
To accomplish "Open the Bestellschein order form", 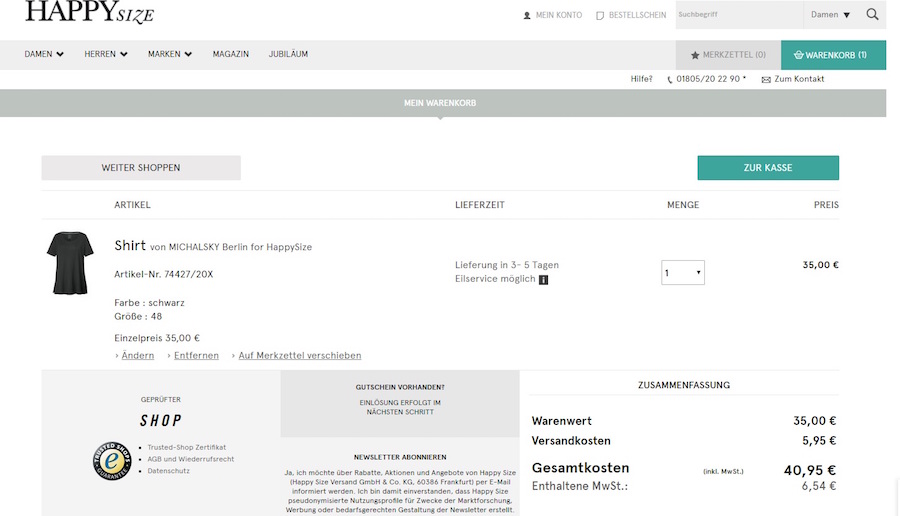I will point(630,15).
